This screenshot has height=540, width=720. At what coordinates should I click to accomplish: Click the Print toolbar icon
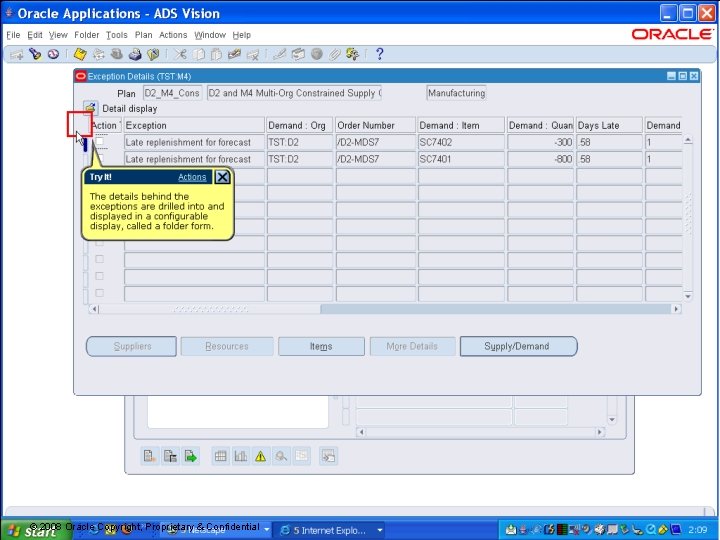coord(135,55)
